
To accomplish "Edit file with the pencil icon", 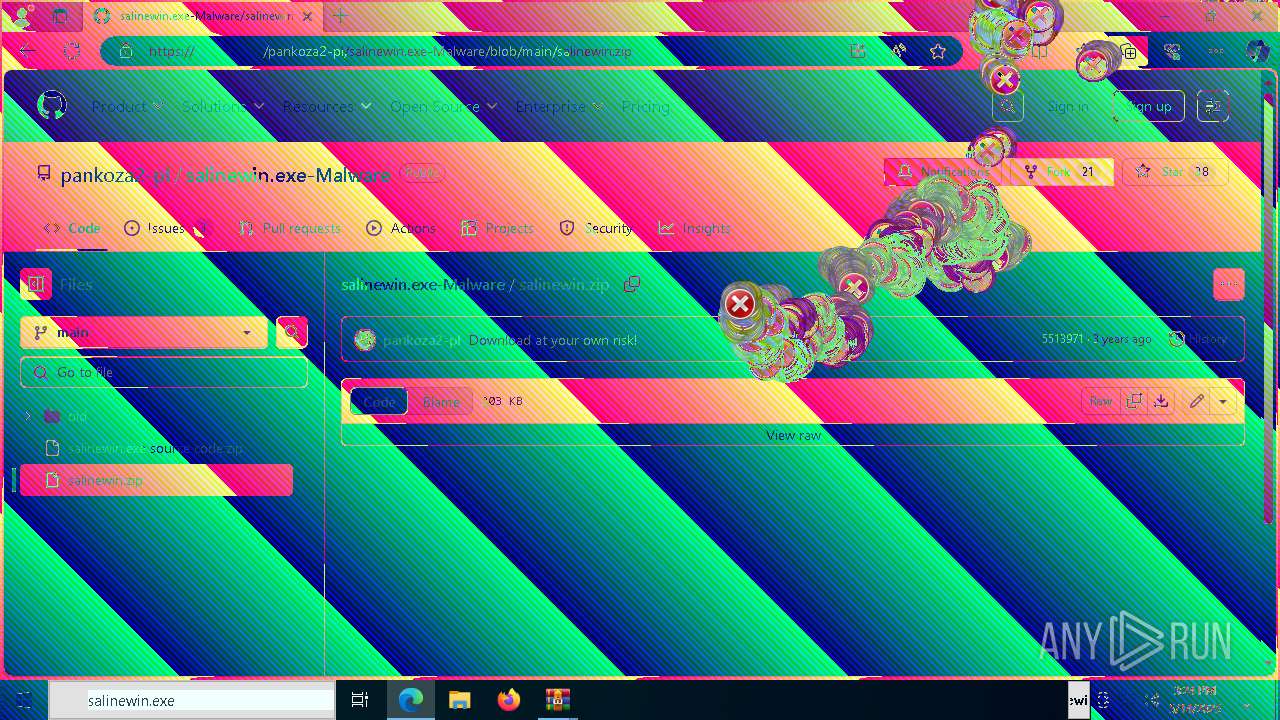I will (x=1196, y=401).
